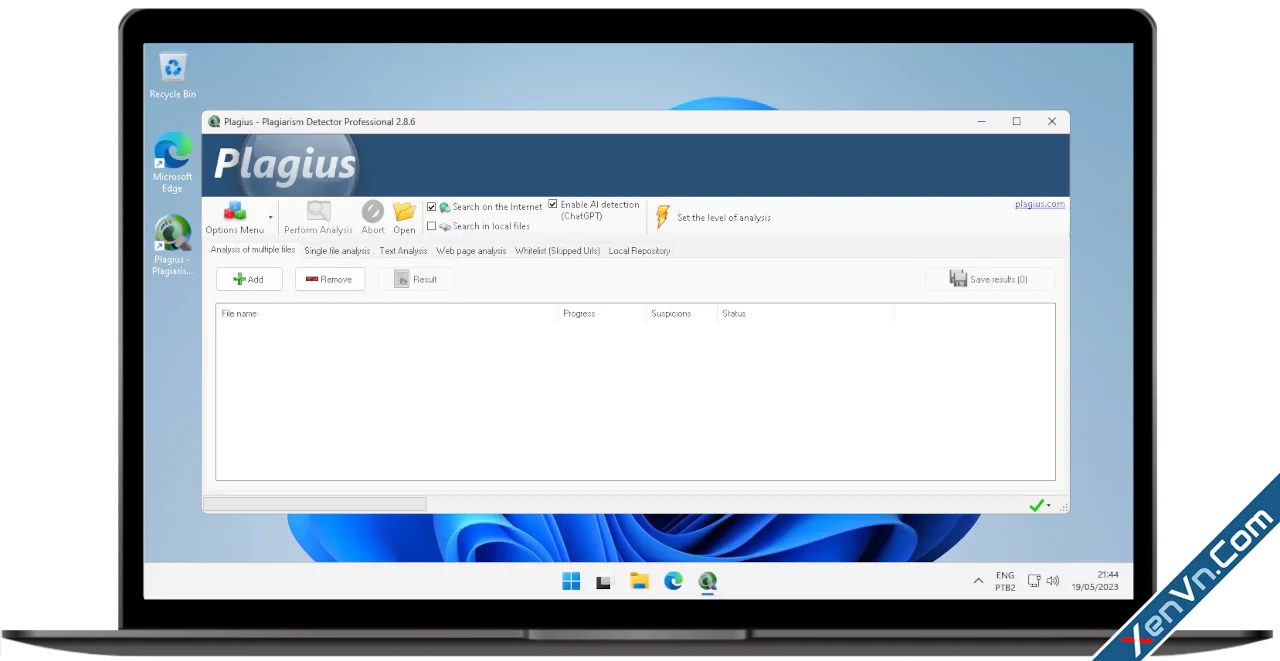Open the Text Analysis tab
The image size is (1280, 661).
click(403, 251)
